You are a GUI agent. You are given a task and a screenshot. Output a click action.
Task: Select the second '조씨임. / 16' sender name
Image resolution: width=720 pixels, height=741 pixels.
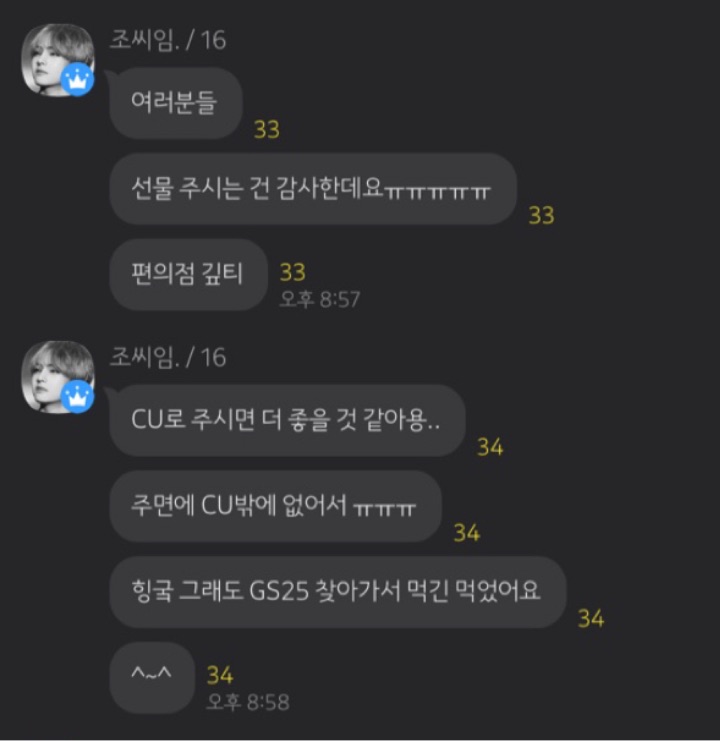click(168, 357)
